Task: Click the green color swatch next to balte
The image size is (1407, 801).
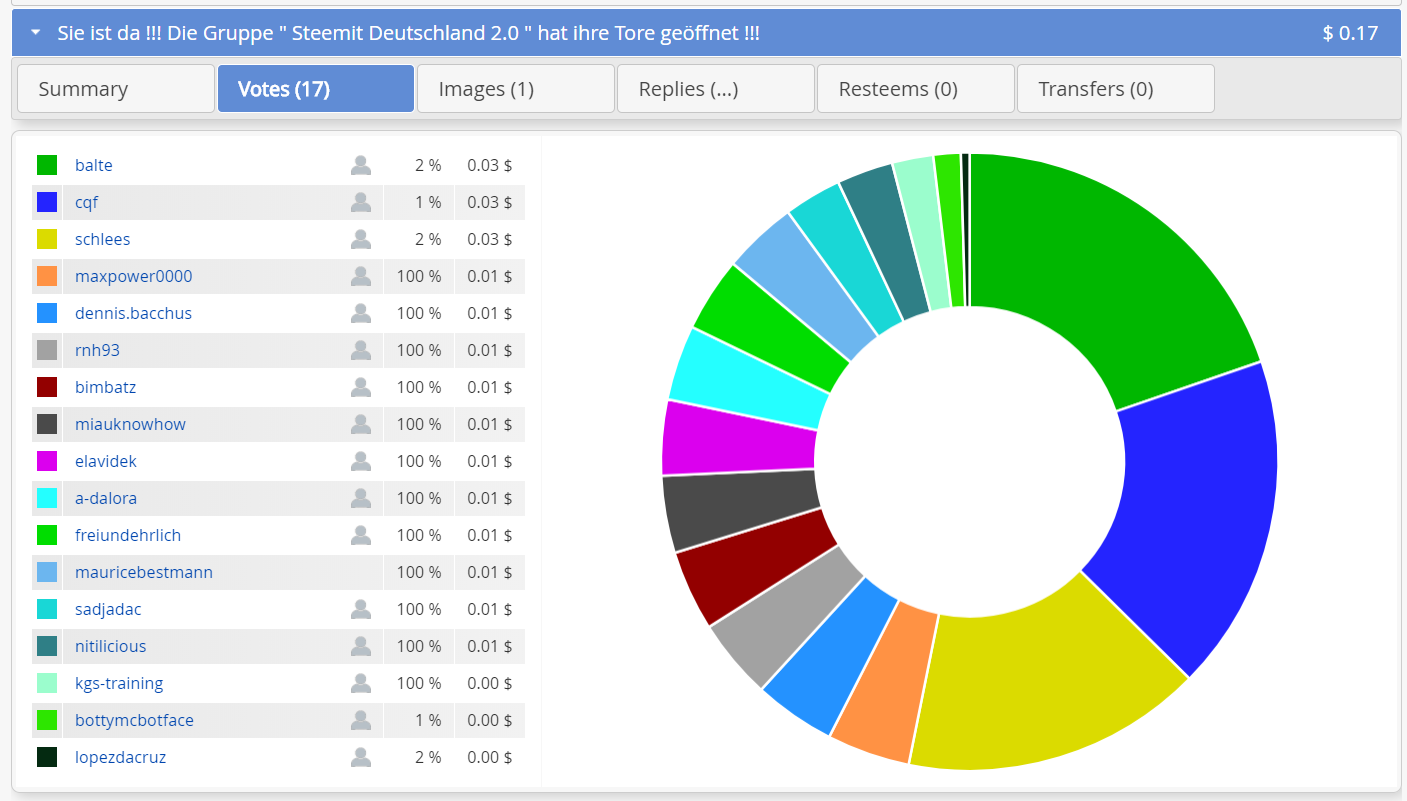Action: (47, 165)
